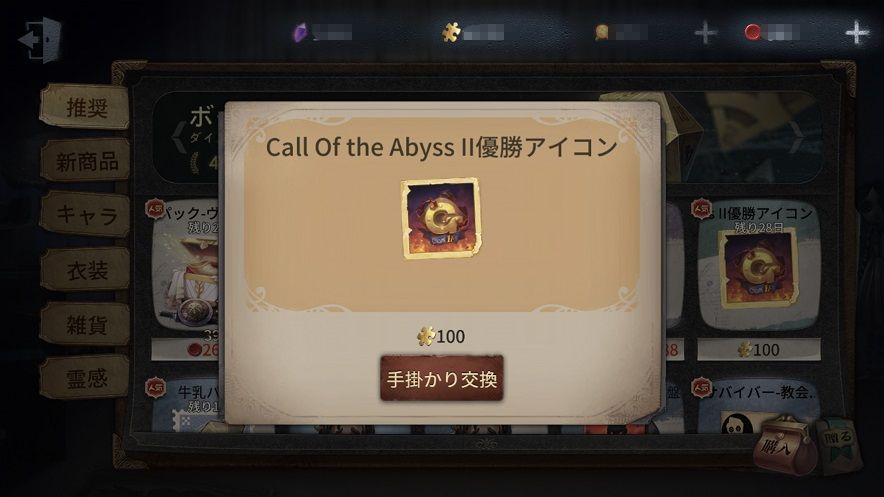Screen dimensions: 884x497
Task: Select the purple fragment currency icon
Action: [300, 32]
